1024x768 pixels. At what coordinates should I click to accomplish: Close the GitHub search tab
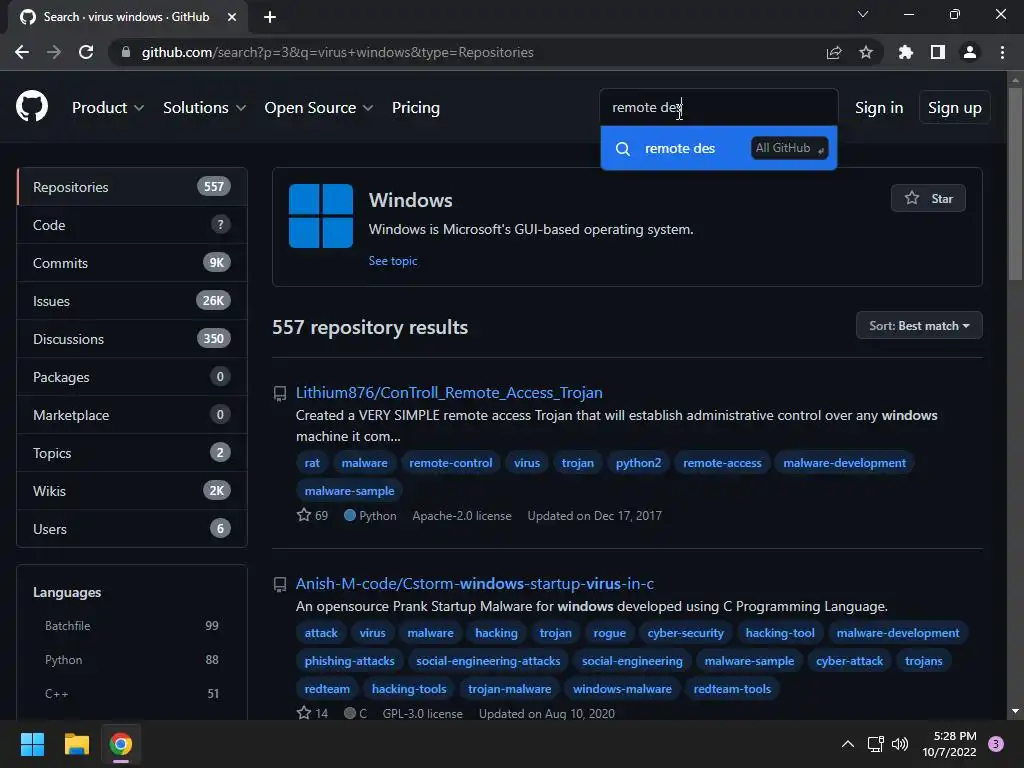point(232,17)
